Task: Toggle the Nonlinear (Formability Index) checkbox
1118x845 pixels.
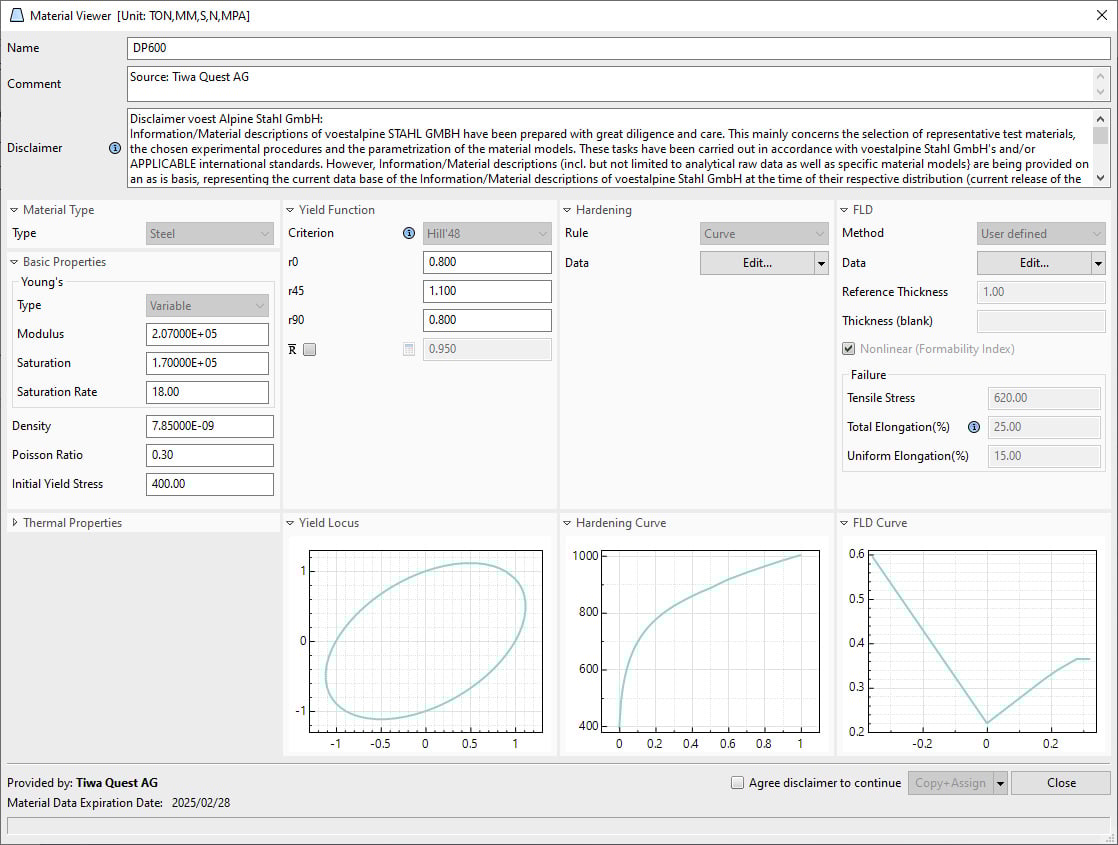Action: [848, 349]
